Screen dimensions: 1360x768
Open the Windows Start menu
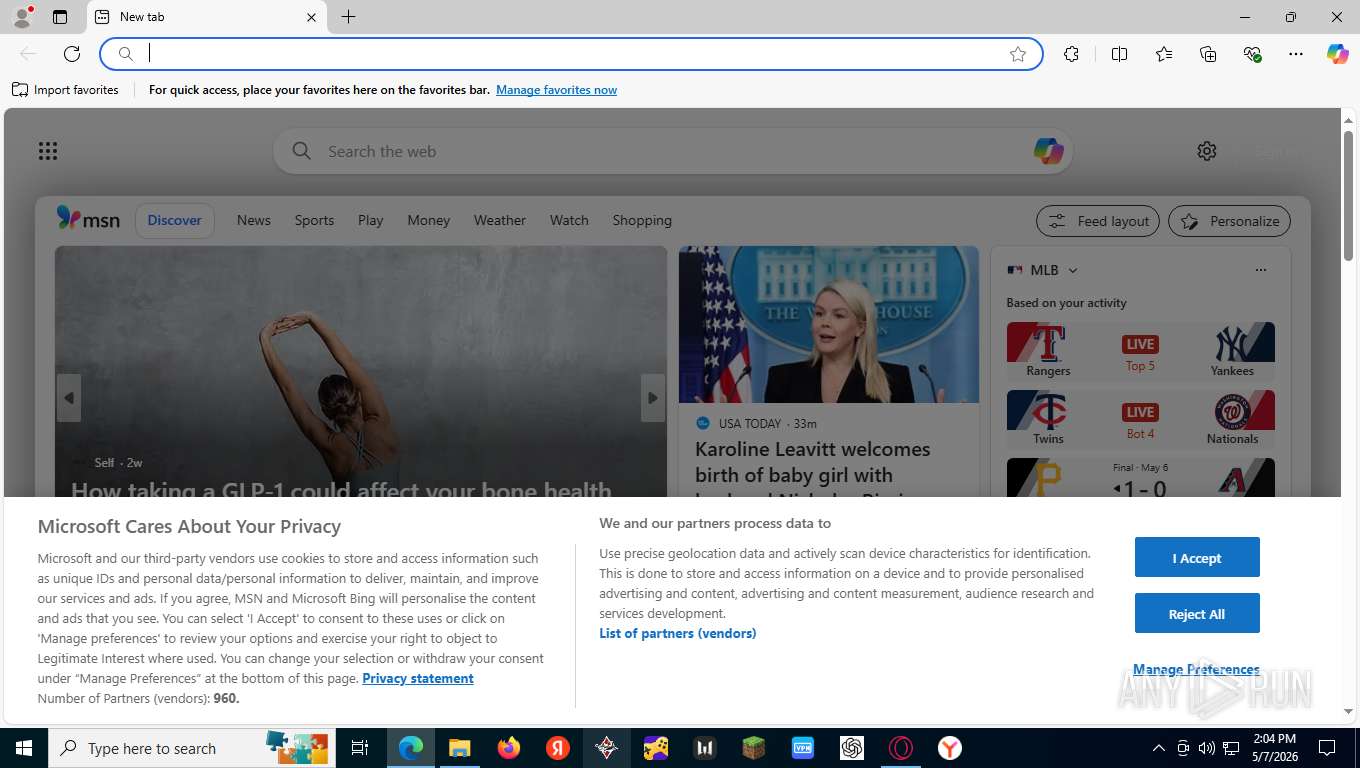click(x=24, y=748)
